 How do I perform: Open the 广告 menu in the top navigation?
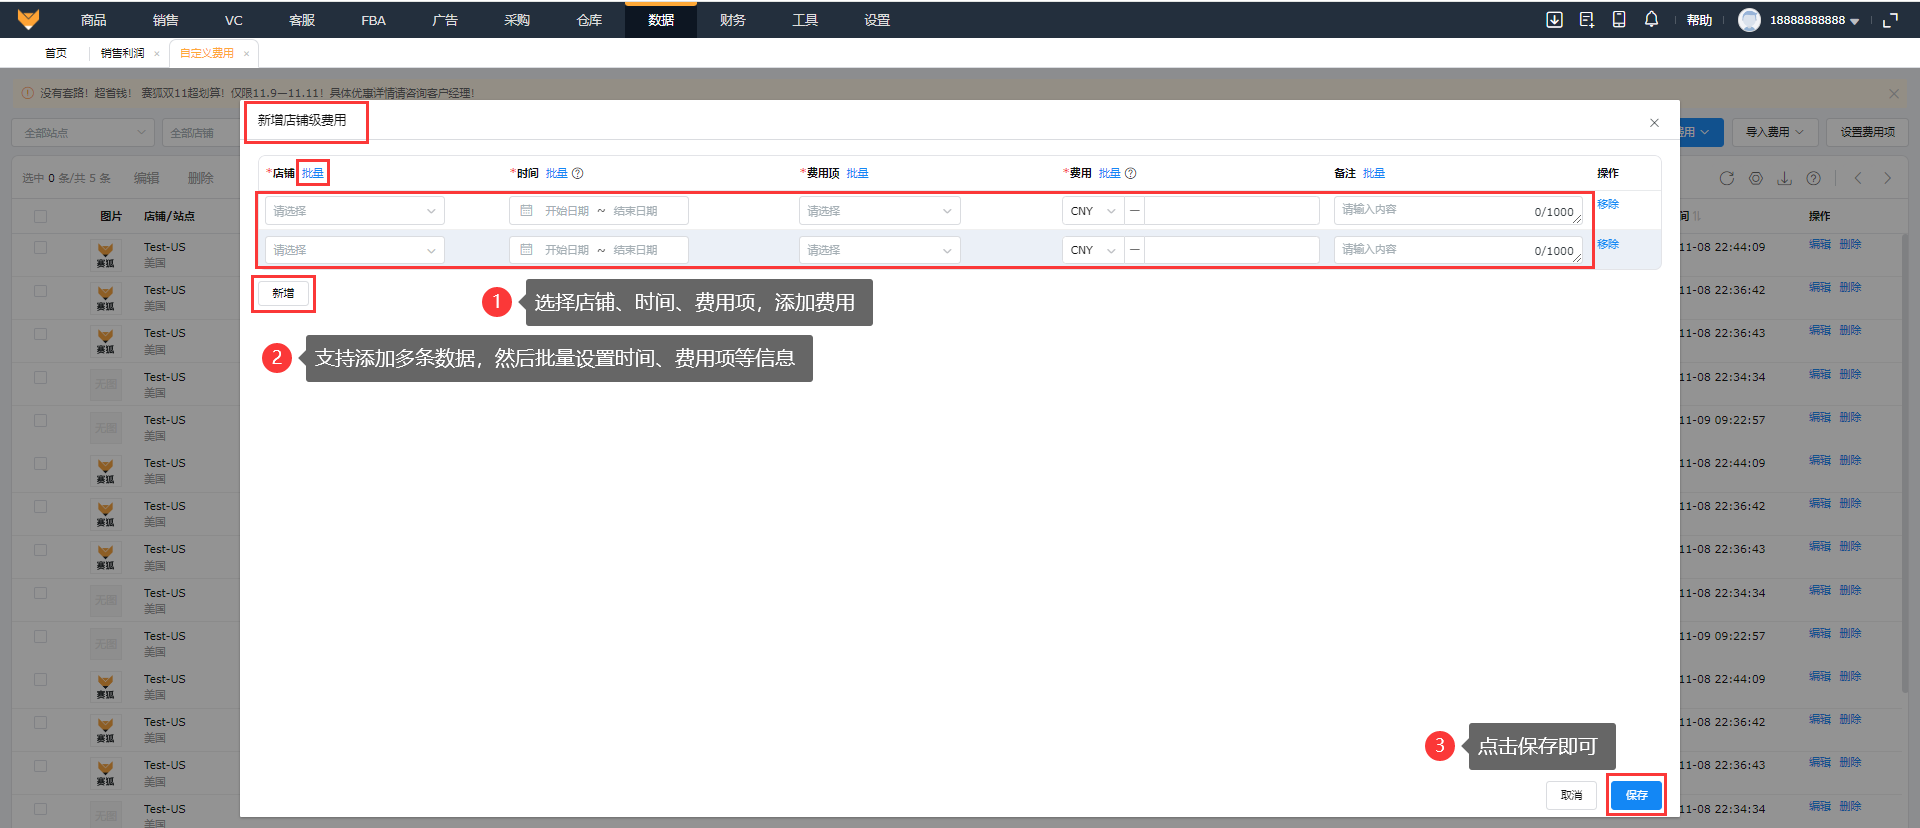445,20
